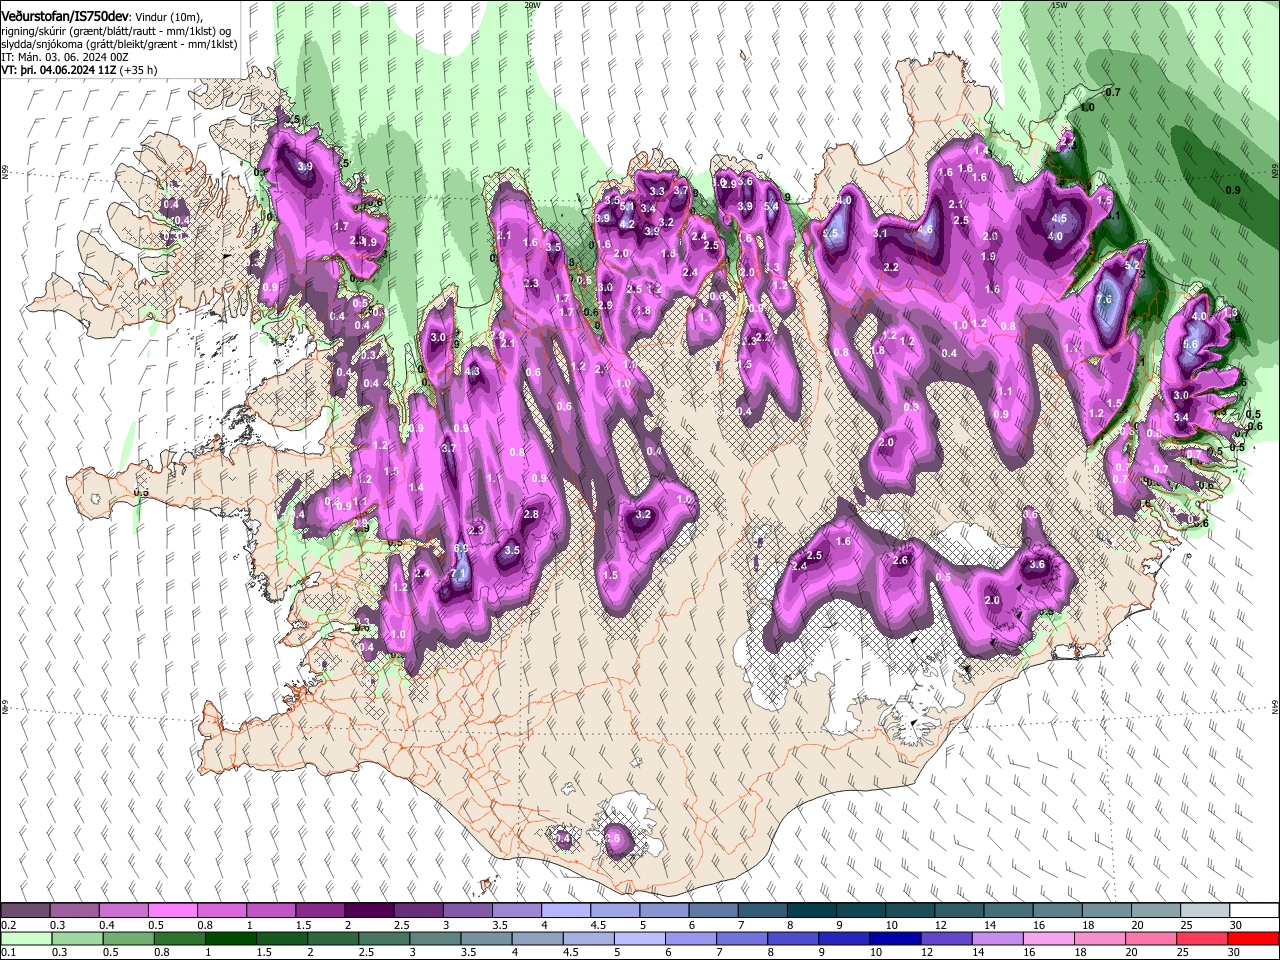Viewport: 1280px width, 960px height.
Task: Click the 'rigning/skúrir' legend description line
Action: [116, 31]
